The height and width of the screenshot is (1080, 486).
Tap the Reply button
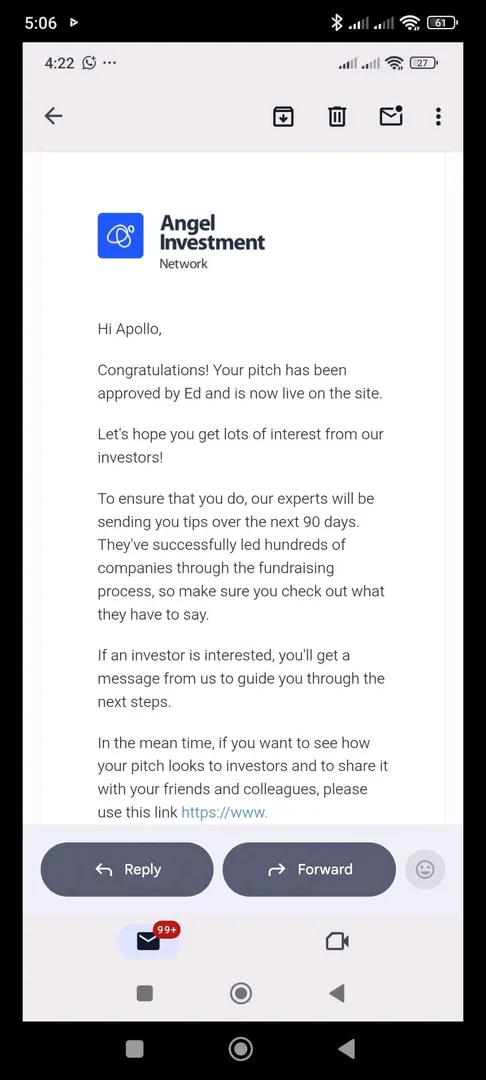click(127, 869)
